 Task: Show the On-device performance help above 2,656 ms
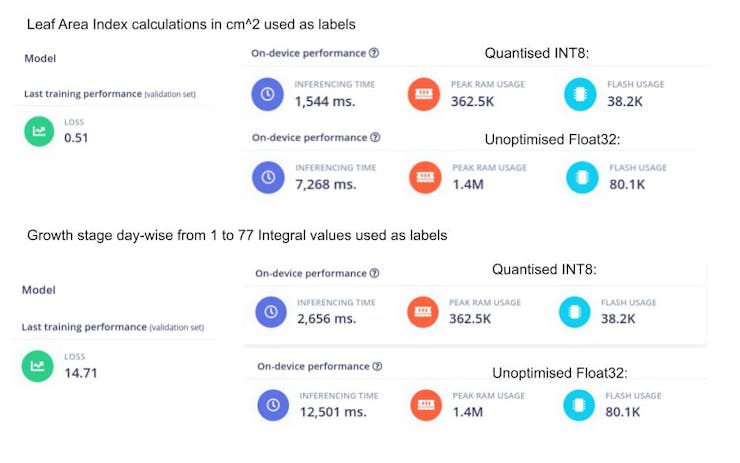tap(374, 272)
